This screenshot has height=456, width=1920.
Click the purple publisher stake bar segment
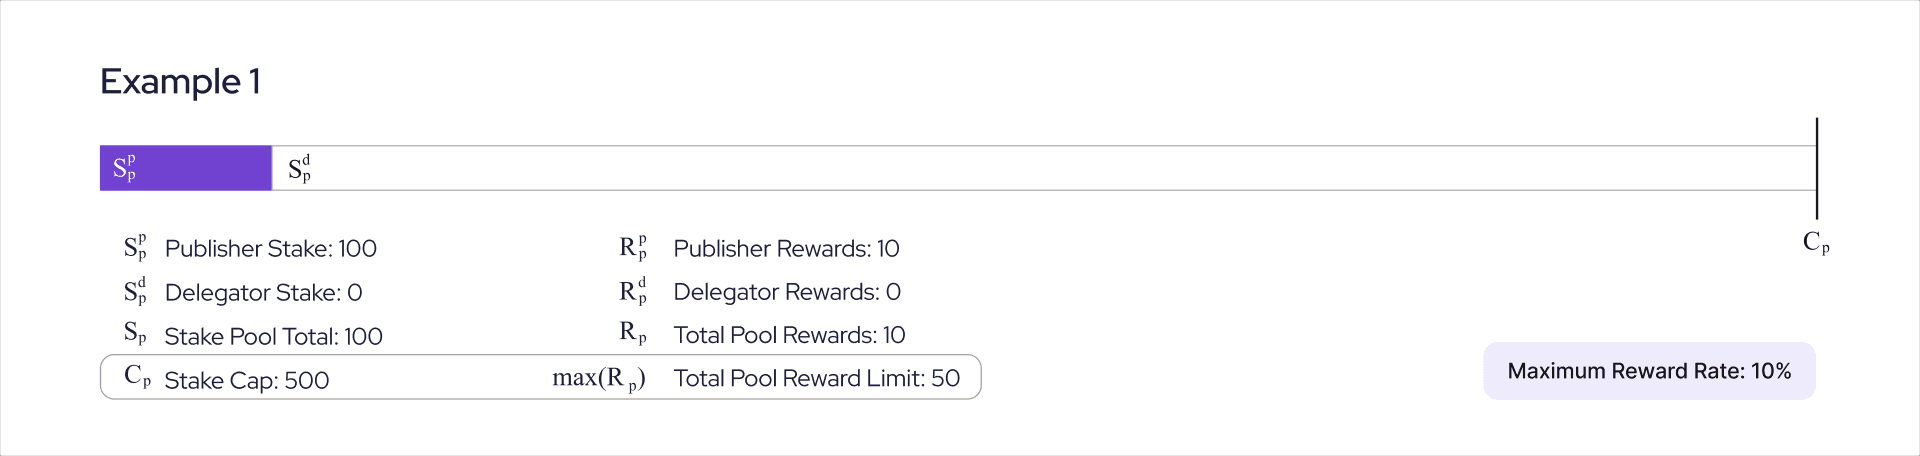coord(186,168)
